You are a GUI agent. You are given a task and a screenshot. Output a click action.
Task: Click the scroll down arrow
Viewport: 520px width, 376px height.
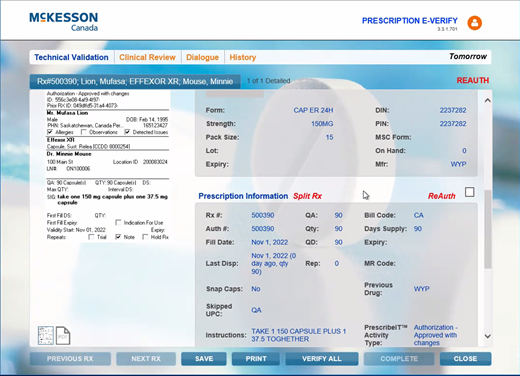point(487,336)
